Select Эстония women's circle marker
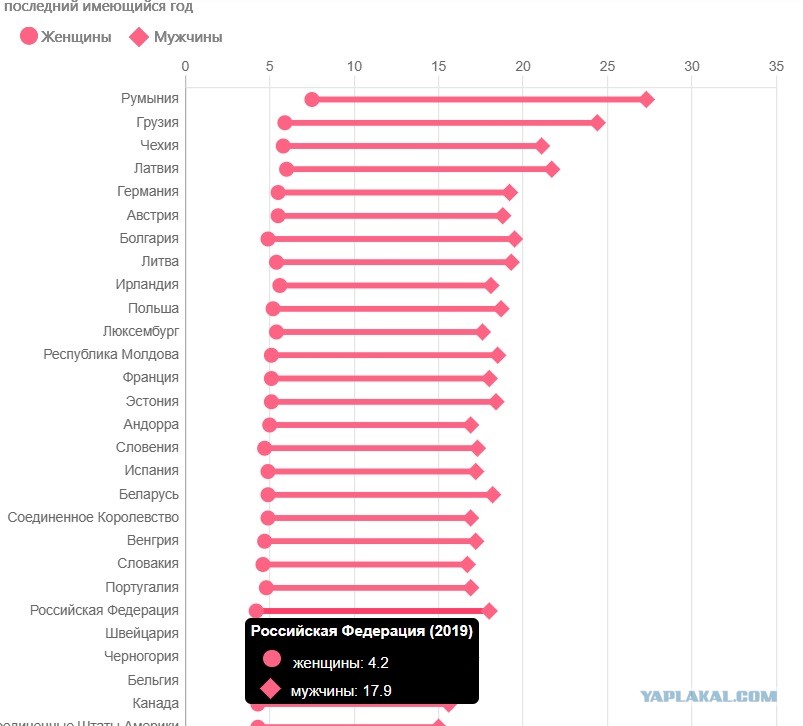Screen dimensions: 803x726 [271, 402]
